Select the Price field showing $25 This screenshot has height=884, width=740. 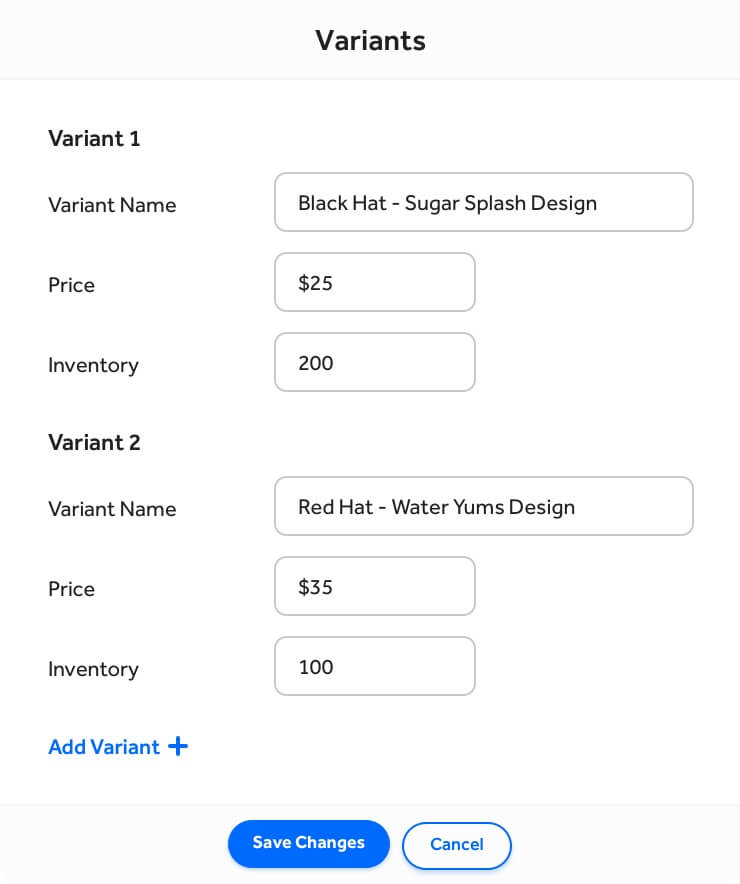374,282
